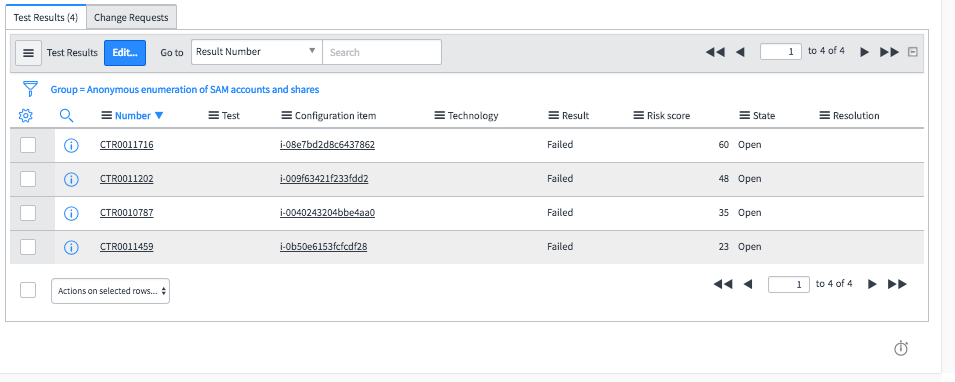Select checkbox for row CTR0010787
Image resolution: width=955 pixels, height=382 pixels.
[x=28, y=213]
